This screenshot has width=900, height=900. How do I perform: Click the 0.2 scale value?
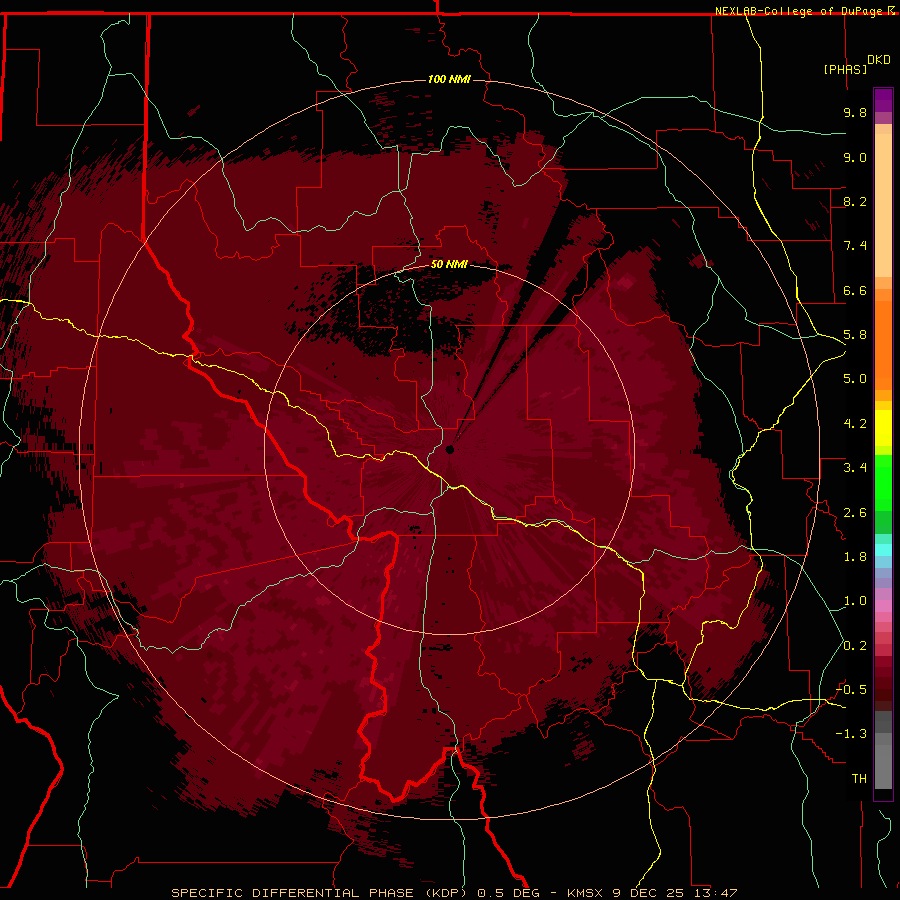coord(855,646)
